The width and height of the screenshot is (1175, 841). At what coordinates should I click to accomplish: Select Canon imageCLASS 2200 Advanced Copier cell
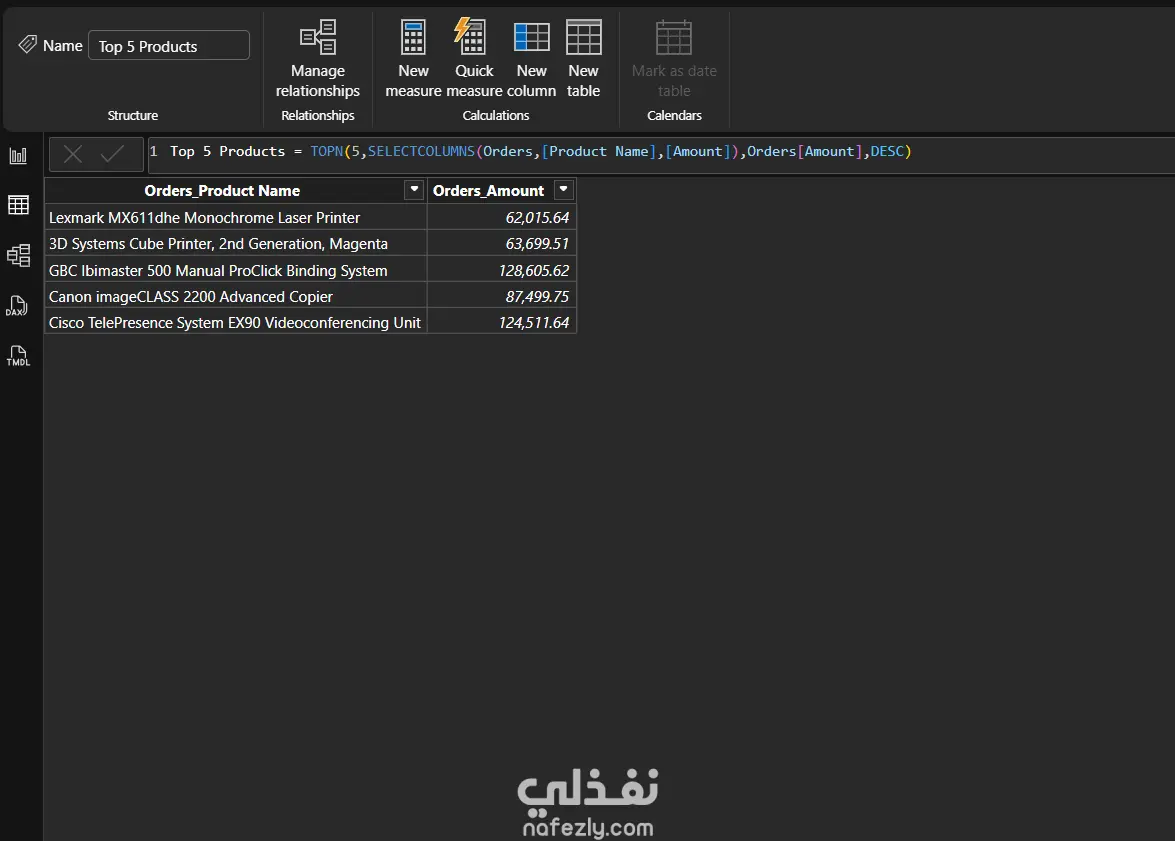(235, 296)
